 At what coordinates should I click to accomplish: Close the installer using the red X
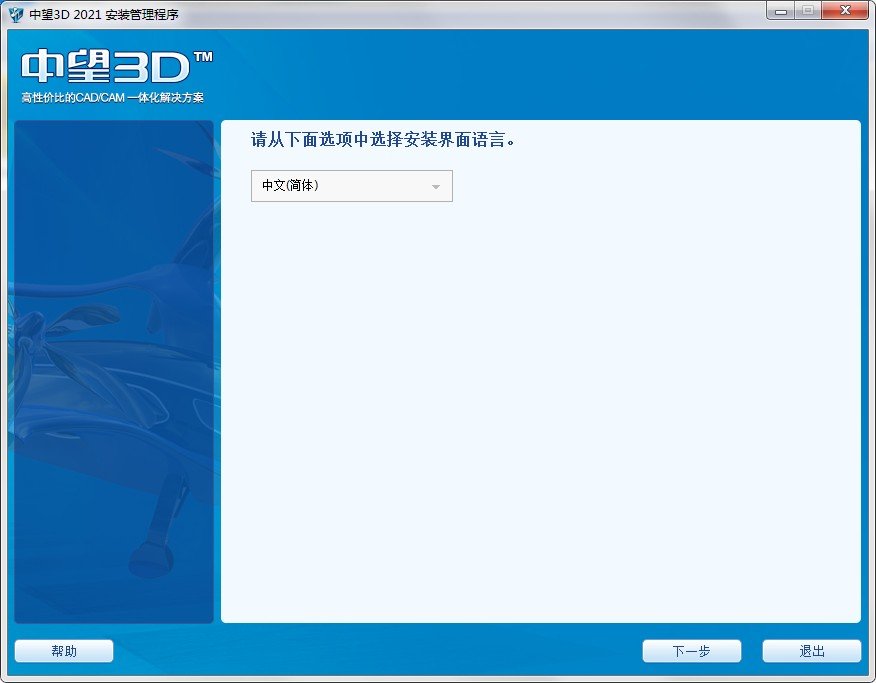tap(843, 11)
